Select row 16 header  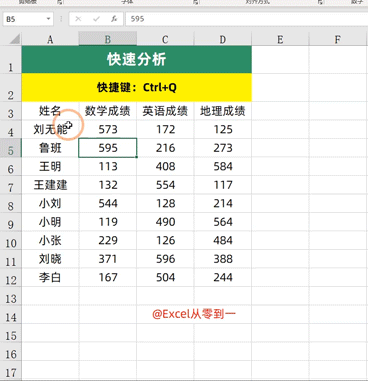pos(11,351)
